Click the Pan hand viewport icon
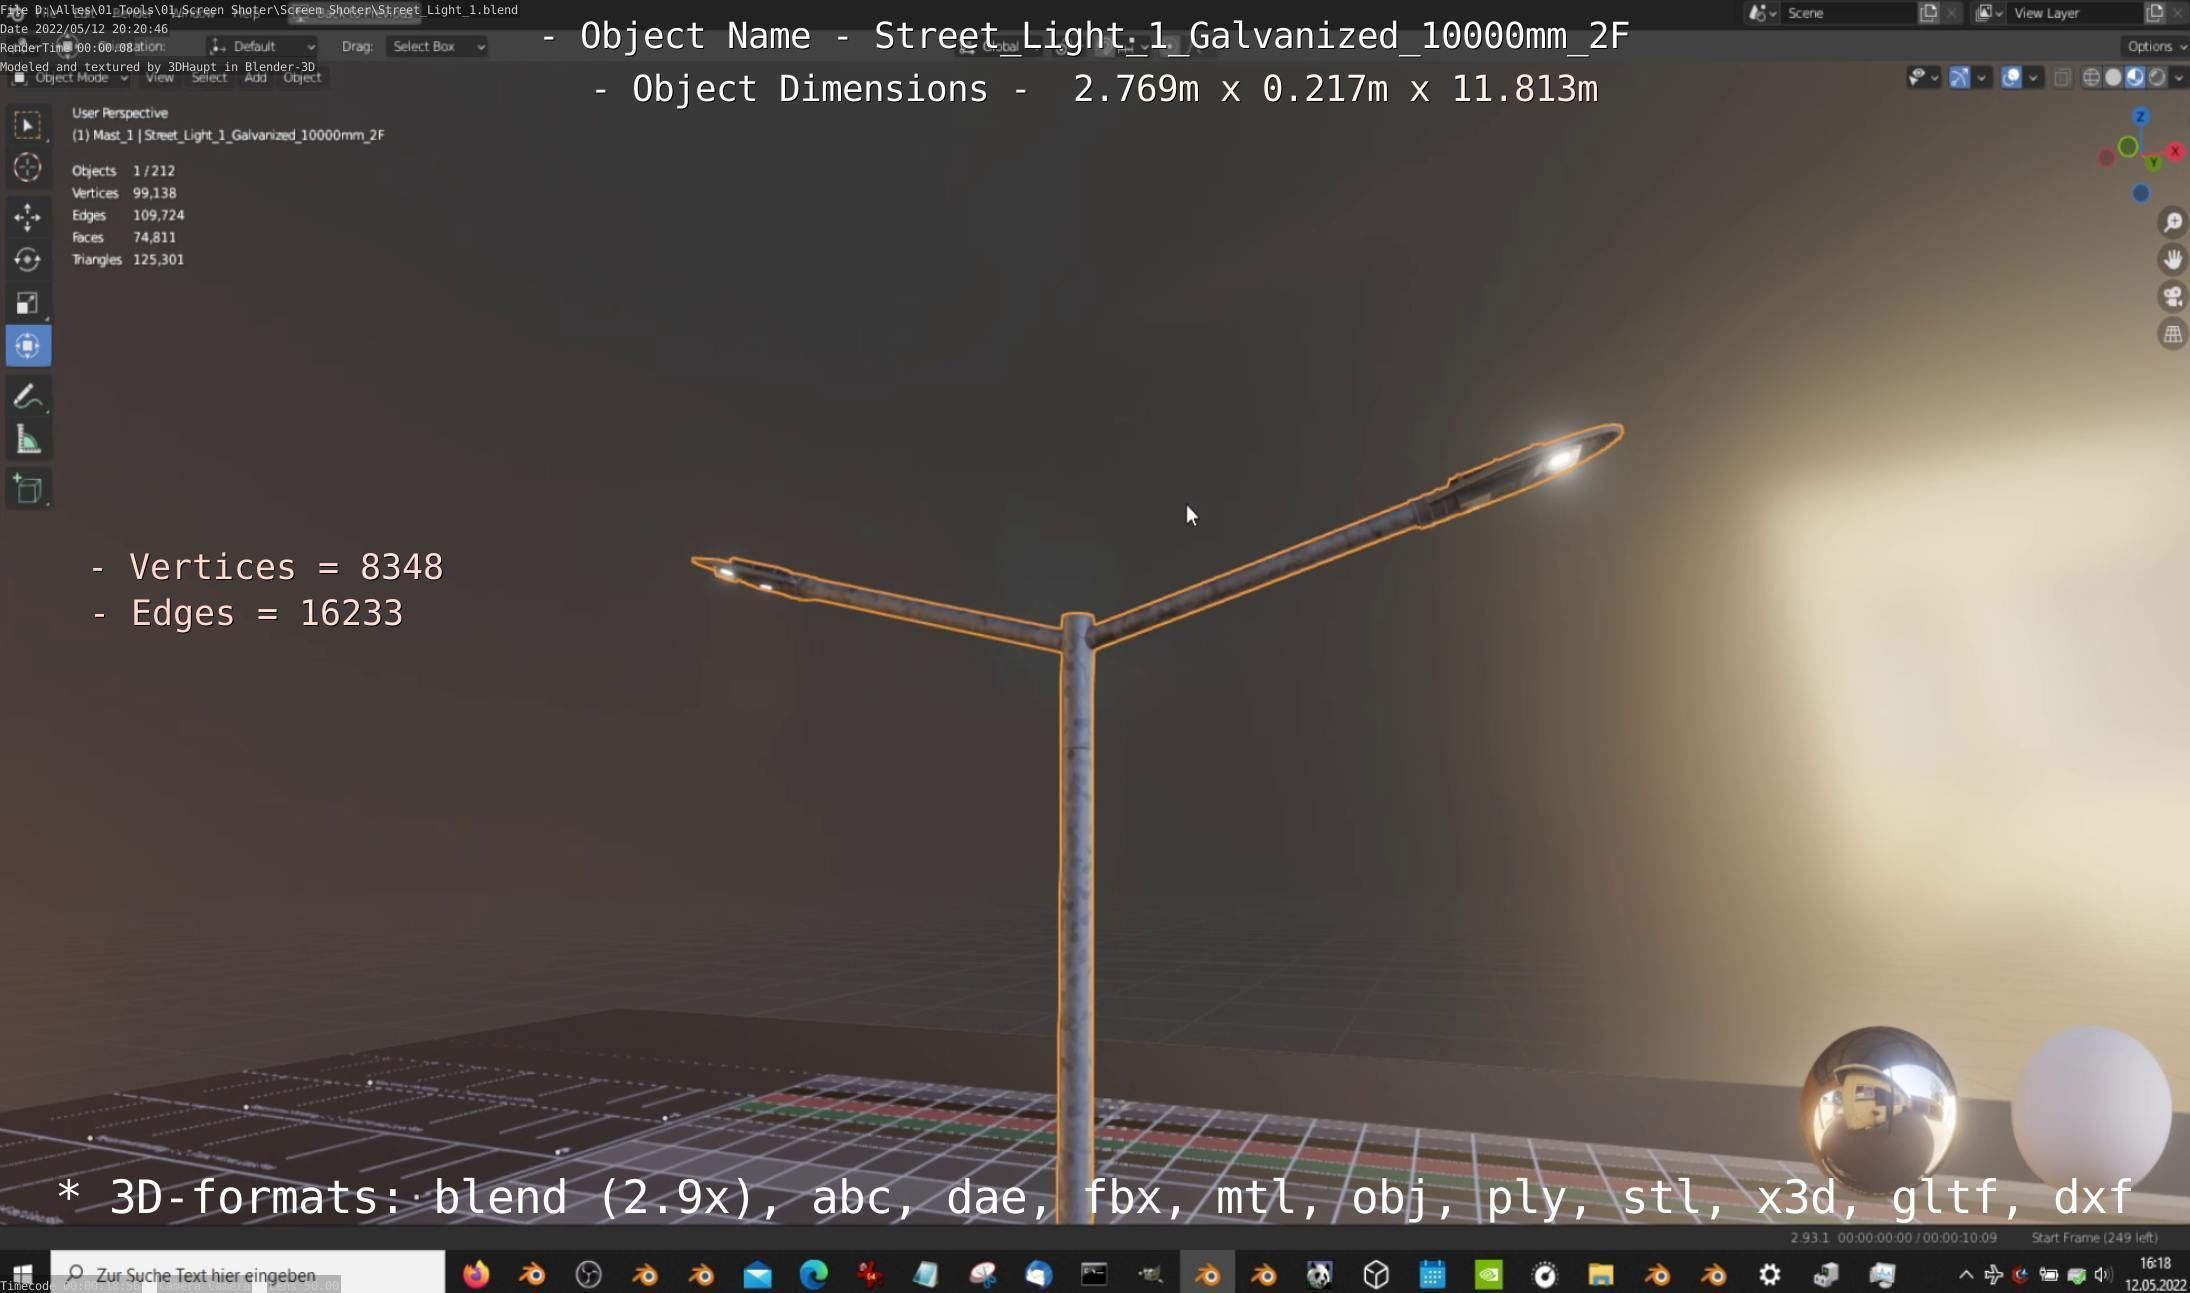2190x1293 pixels. (2172, 259)
